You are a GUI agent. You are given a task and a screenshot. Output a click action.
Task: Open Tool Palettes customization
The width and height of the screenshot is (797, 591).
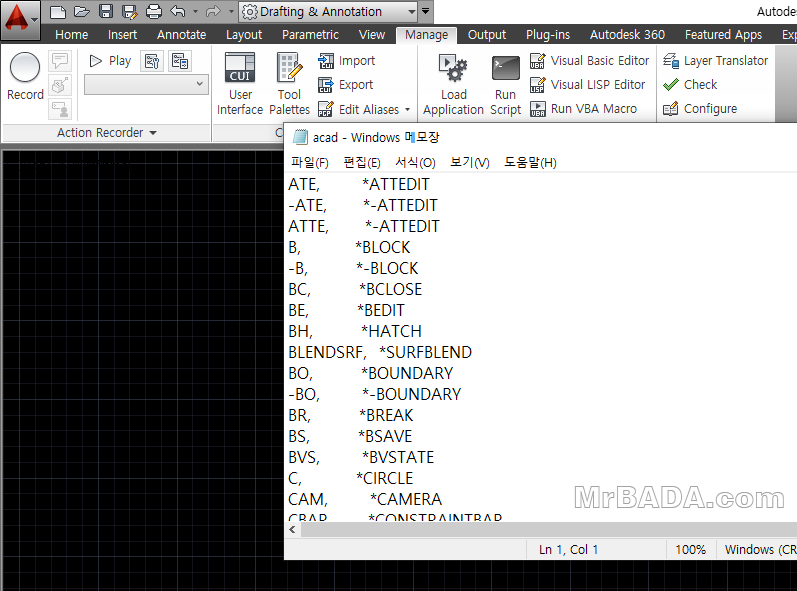(289, 84)
